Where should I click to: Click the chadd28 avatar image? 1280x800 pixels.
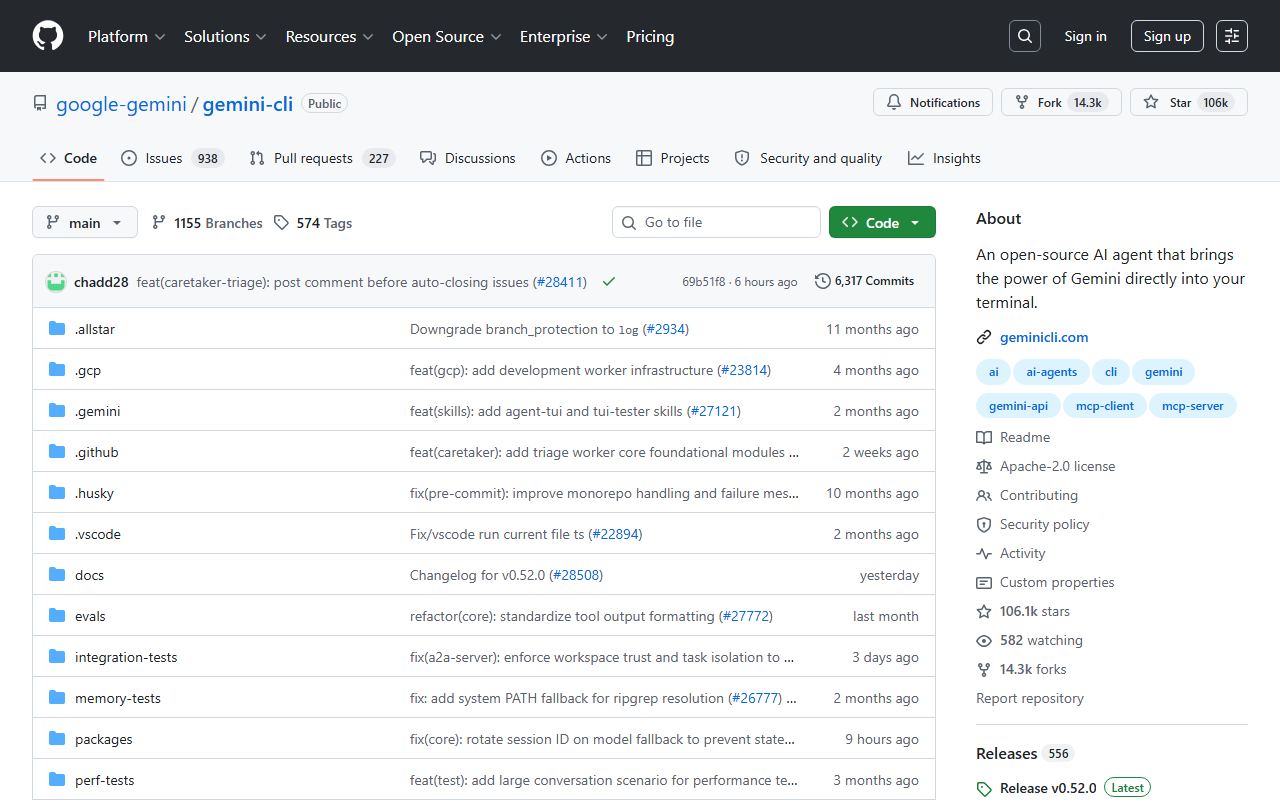click(x=56, y=282)
